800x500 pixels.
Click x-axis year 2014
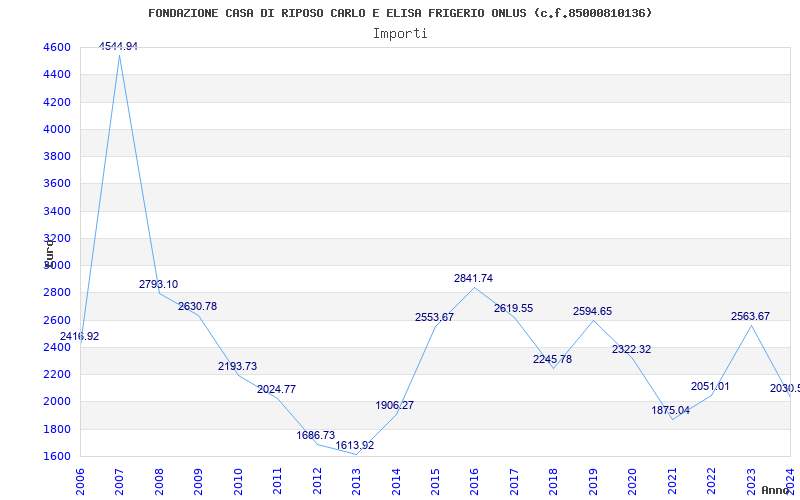click(x=395, y=482)
